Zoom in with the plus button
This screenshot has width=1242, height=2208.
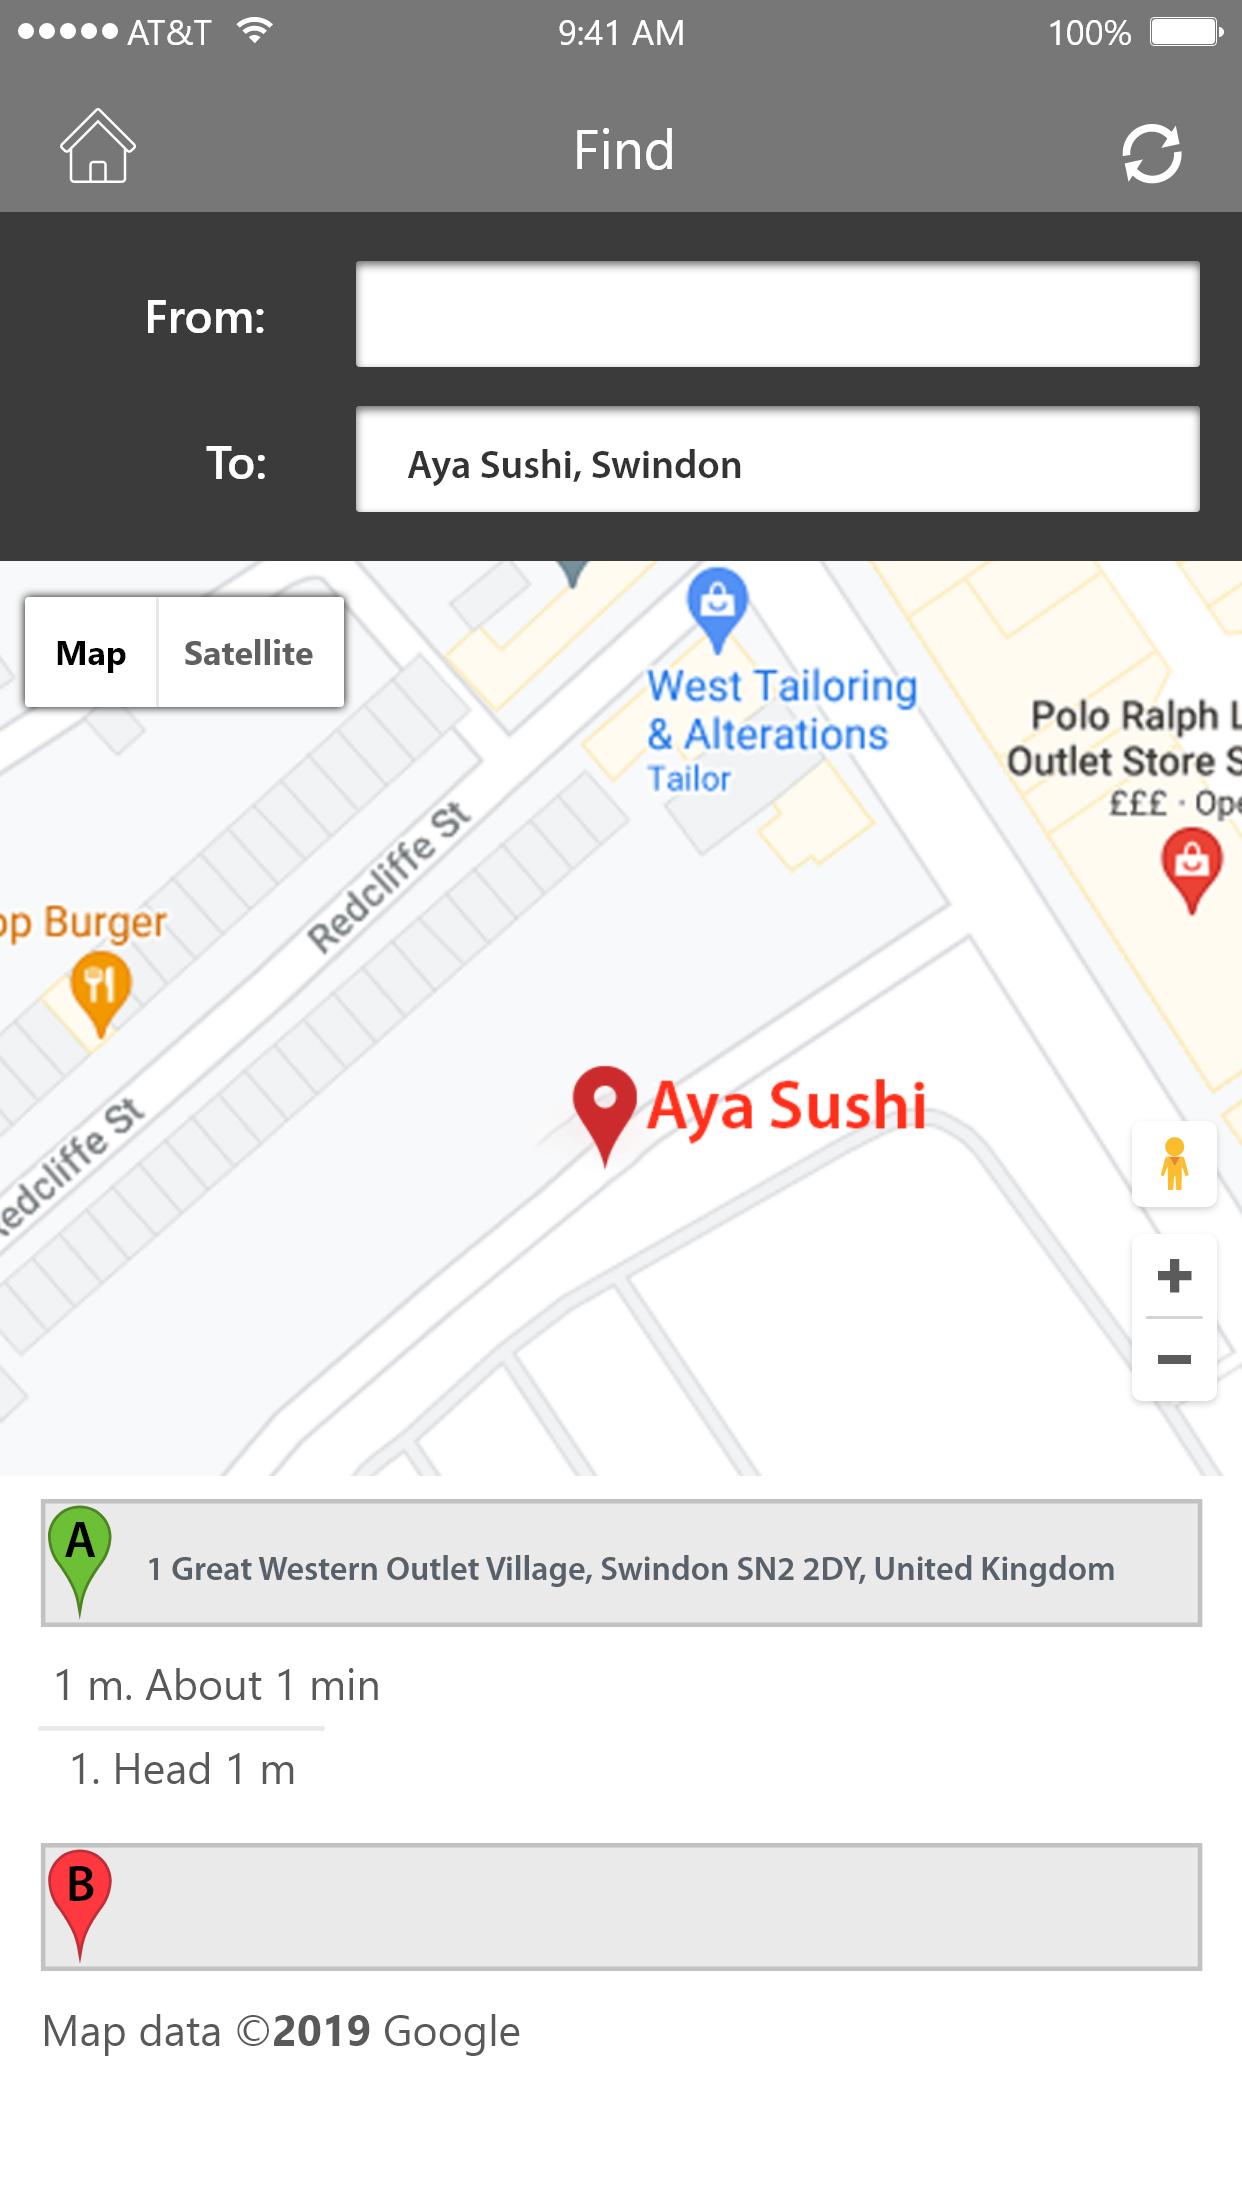pyautogui.click(x=1174, y=1276)
